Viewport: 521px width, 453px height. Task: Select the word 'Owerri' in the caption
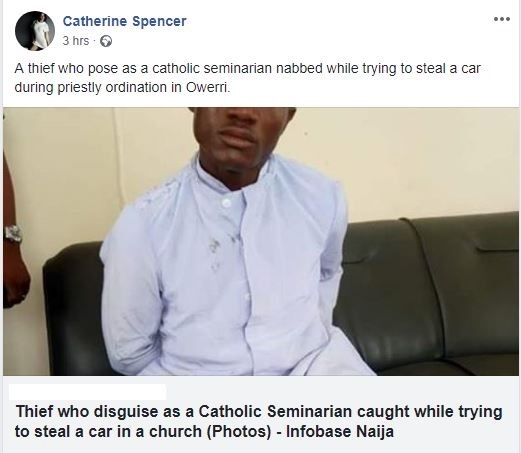(208, 88)
